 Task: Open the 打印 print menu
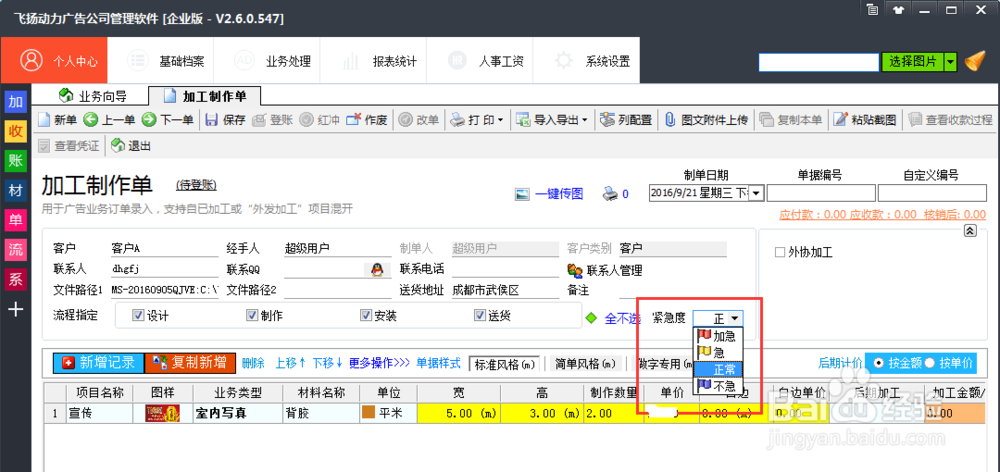[476, 119]
